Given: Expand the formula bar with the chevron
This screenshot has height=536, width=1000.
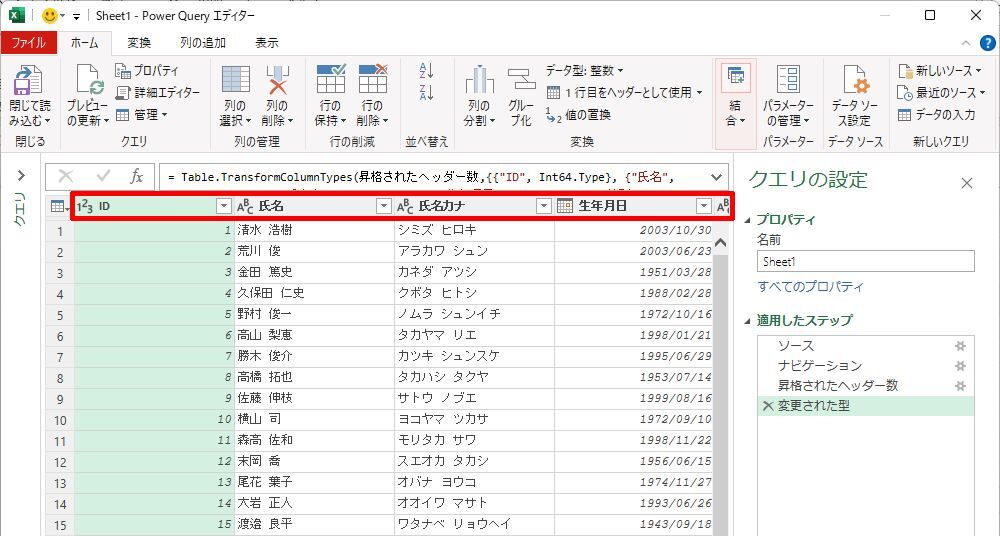Looking at the screenshot, I should 716,177.
